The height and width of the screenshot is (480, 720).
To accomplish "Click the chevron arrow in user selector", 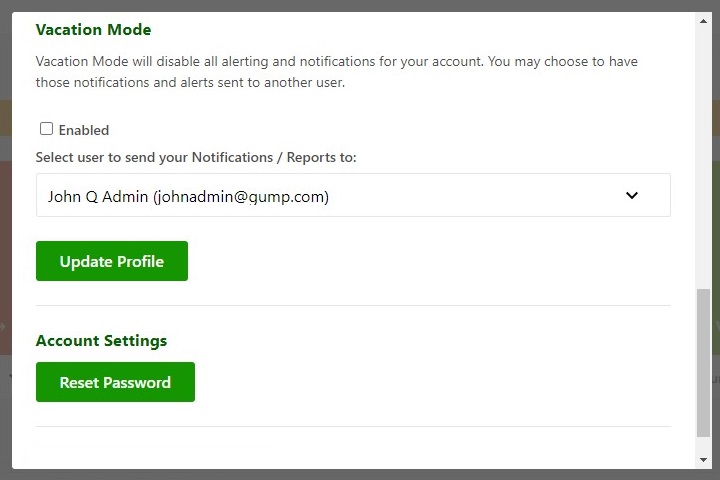I will tap(632, 196).
